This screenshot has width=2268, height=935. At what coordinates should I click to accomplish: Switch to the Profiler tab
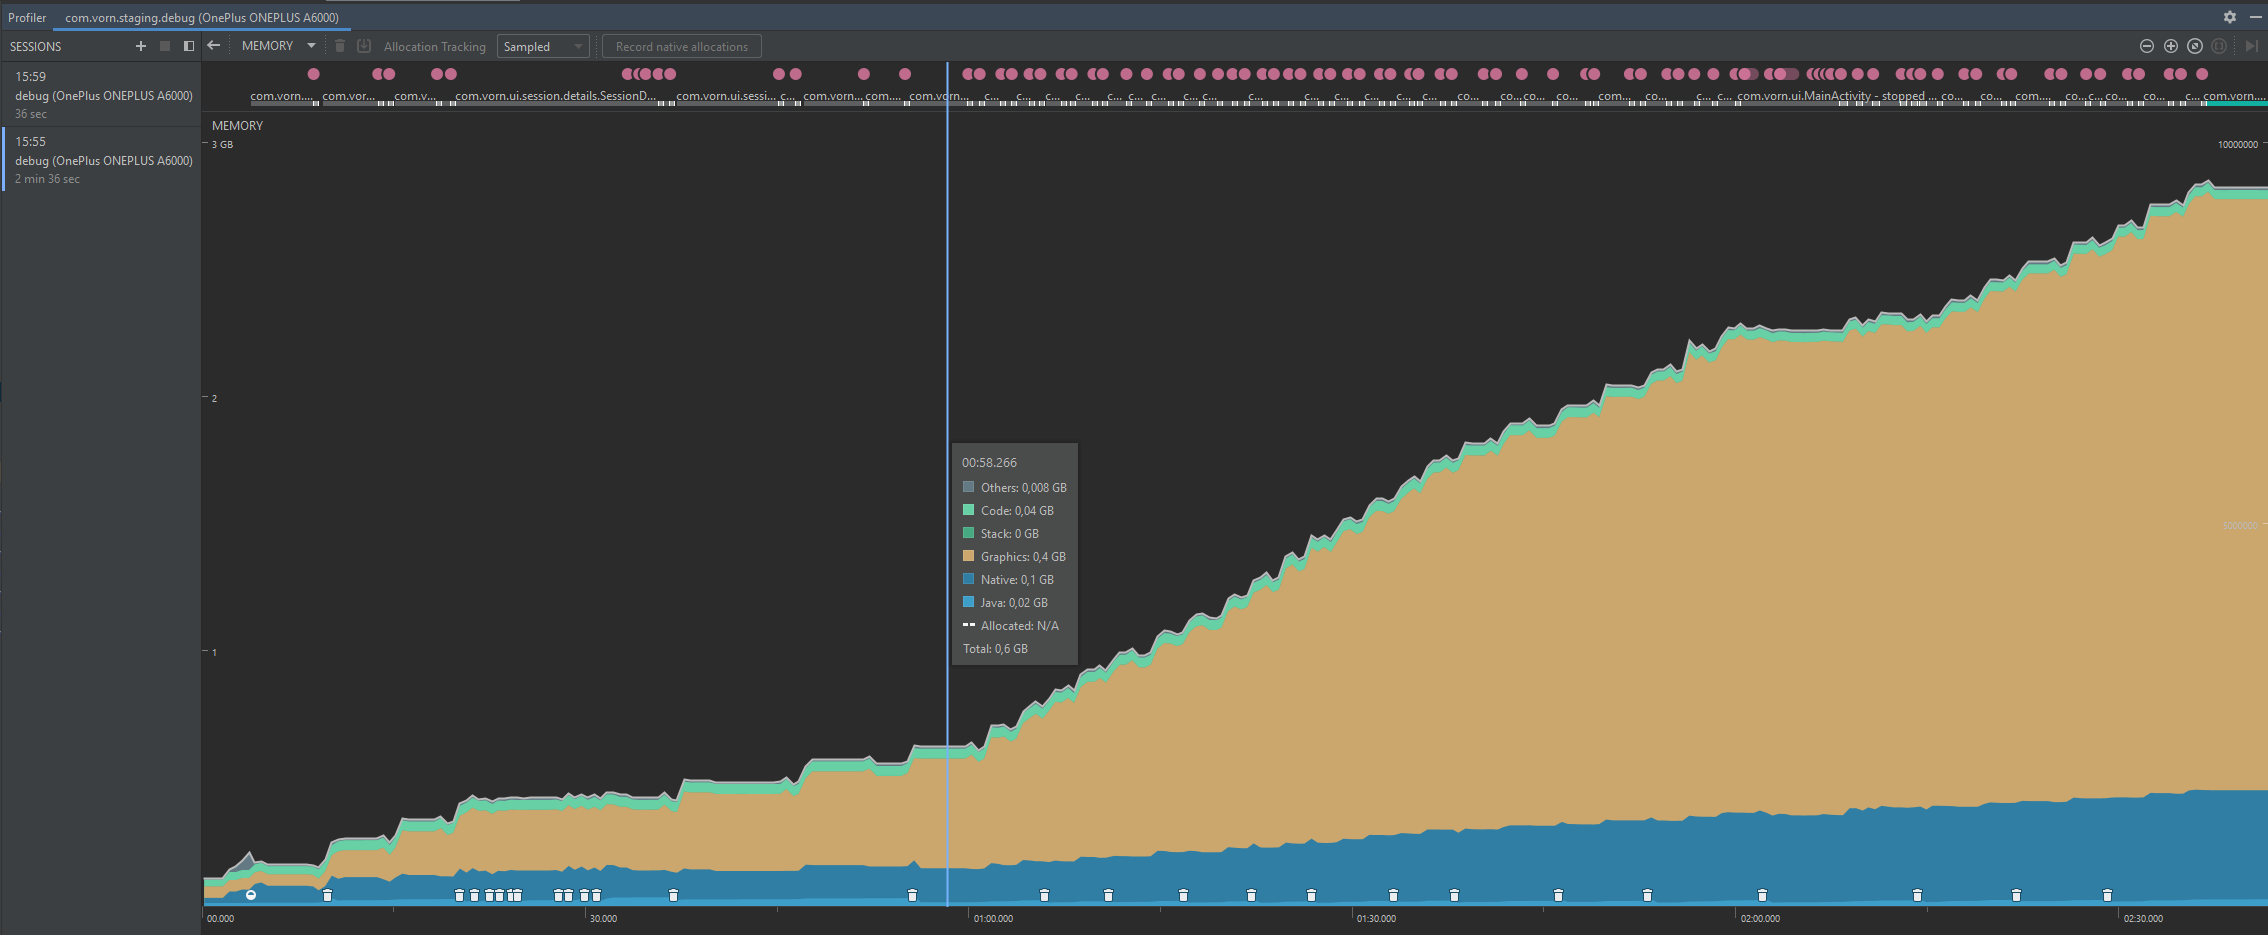coord(26,17)
